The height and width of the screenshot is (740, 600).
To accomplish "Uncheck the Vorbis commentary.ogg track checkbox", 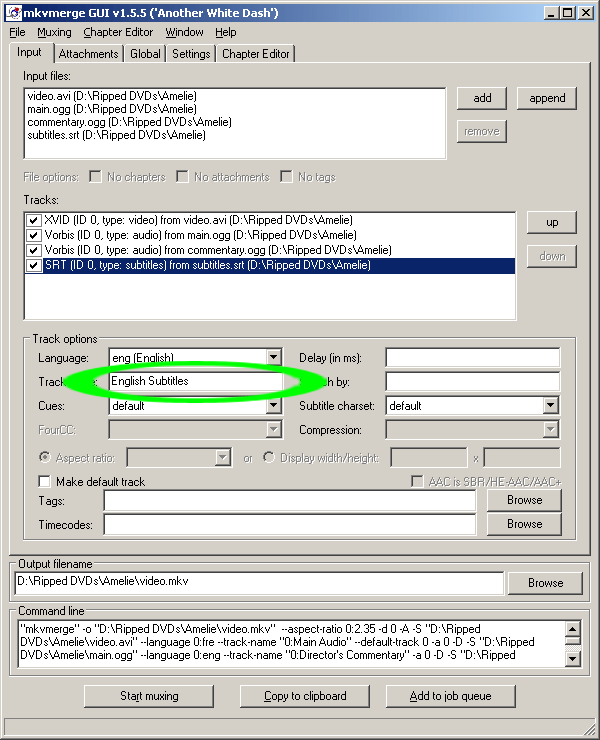I will click(x=33, y=250).
